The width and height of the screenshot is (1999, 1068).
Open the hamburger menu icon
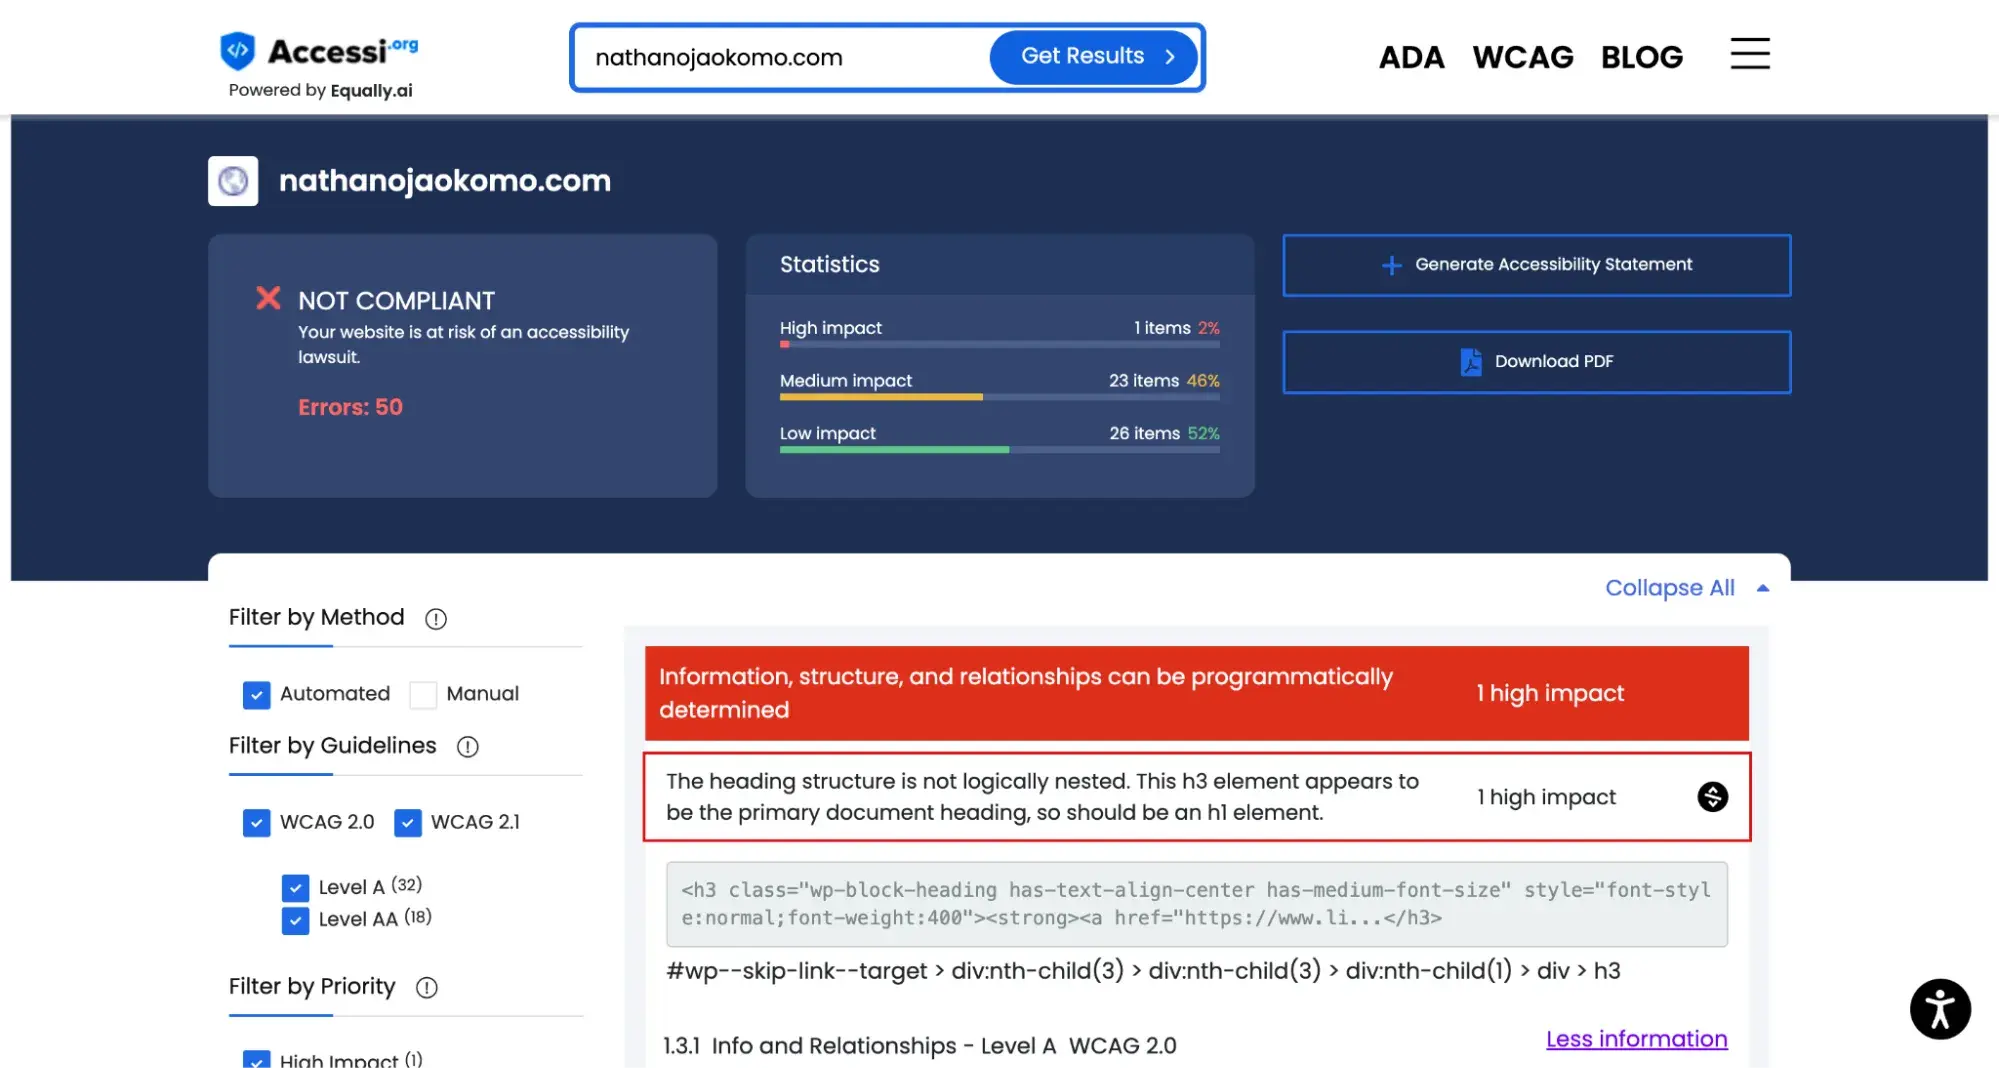click(1750, 54)
